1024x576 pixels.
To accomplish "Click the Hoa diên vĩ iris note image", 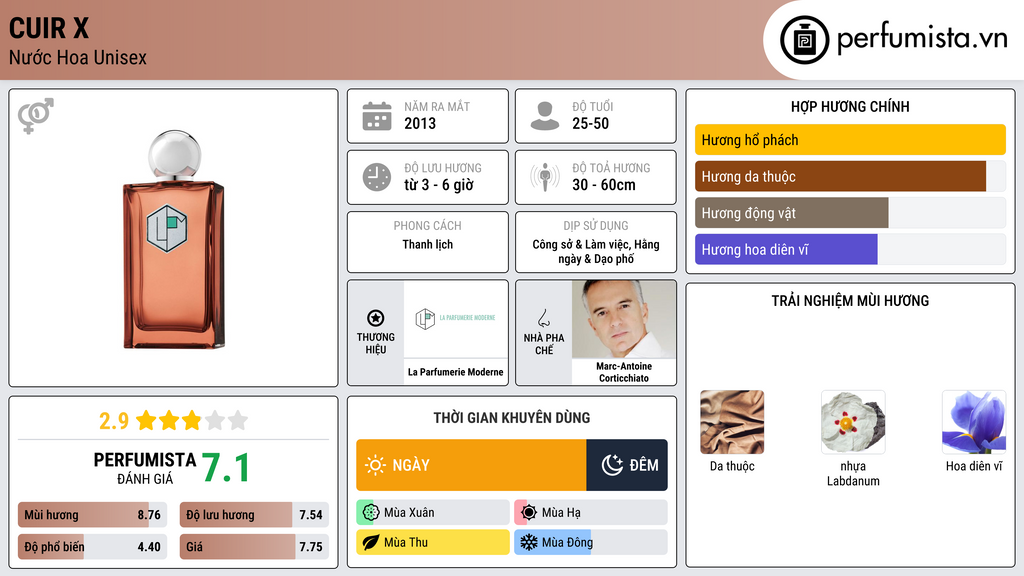I will coord(974,422).
